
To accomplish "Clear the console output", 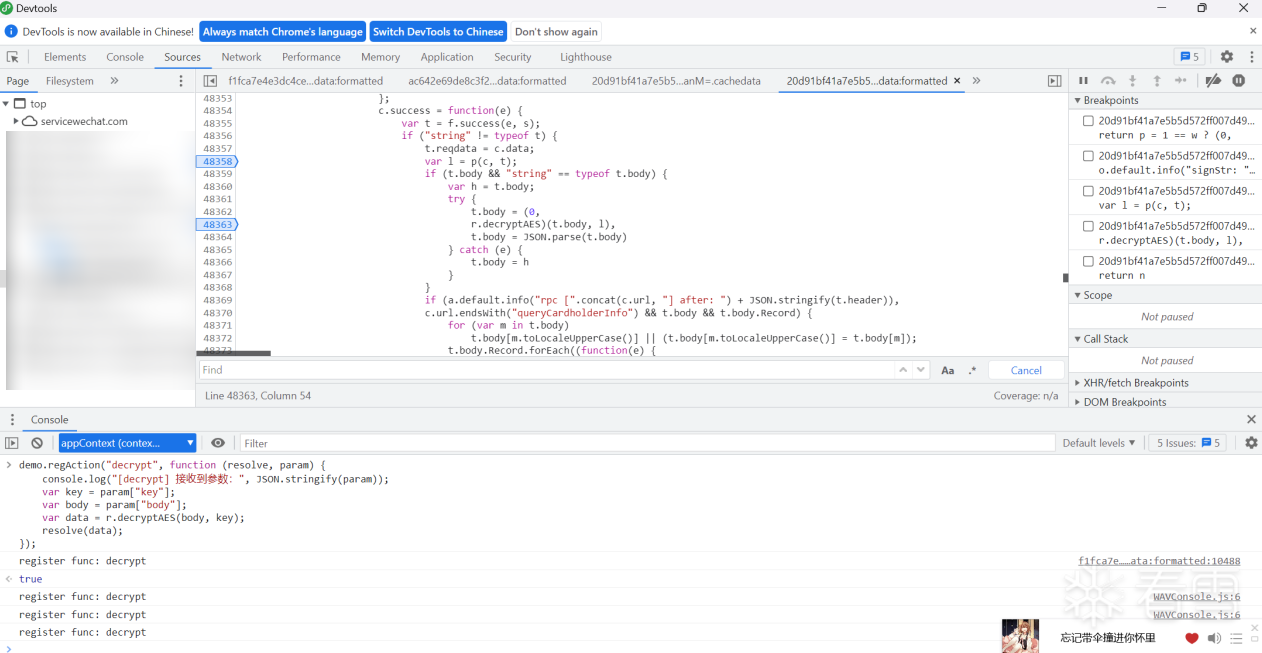I will pos(37,443).
